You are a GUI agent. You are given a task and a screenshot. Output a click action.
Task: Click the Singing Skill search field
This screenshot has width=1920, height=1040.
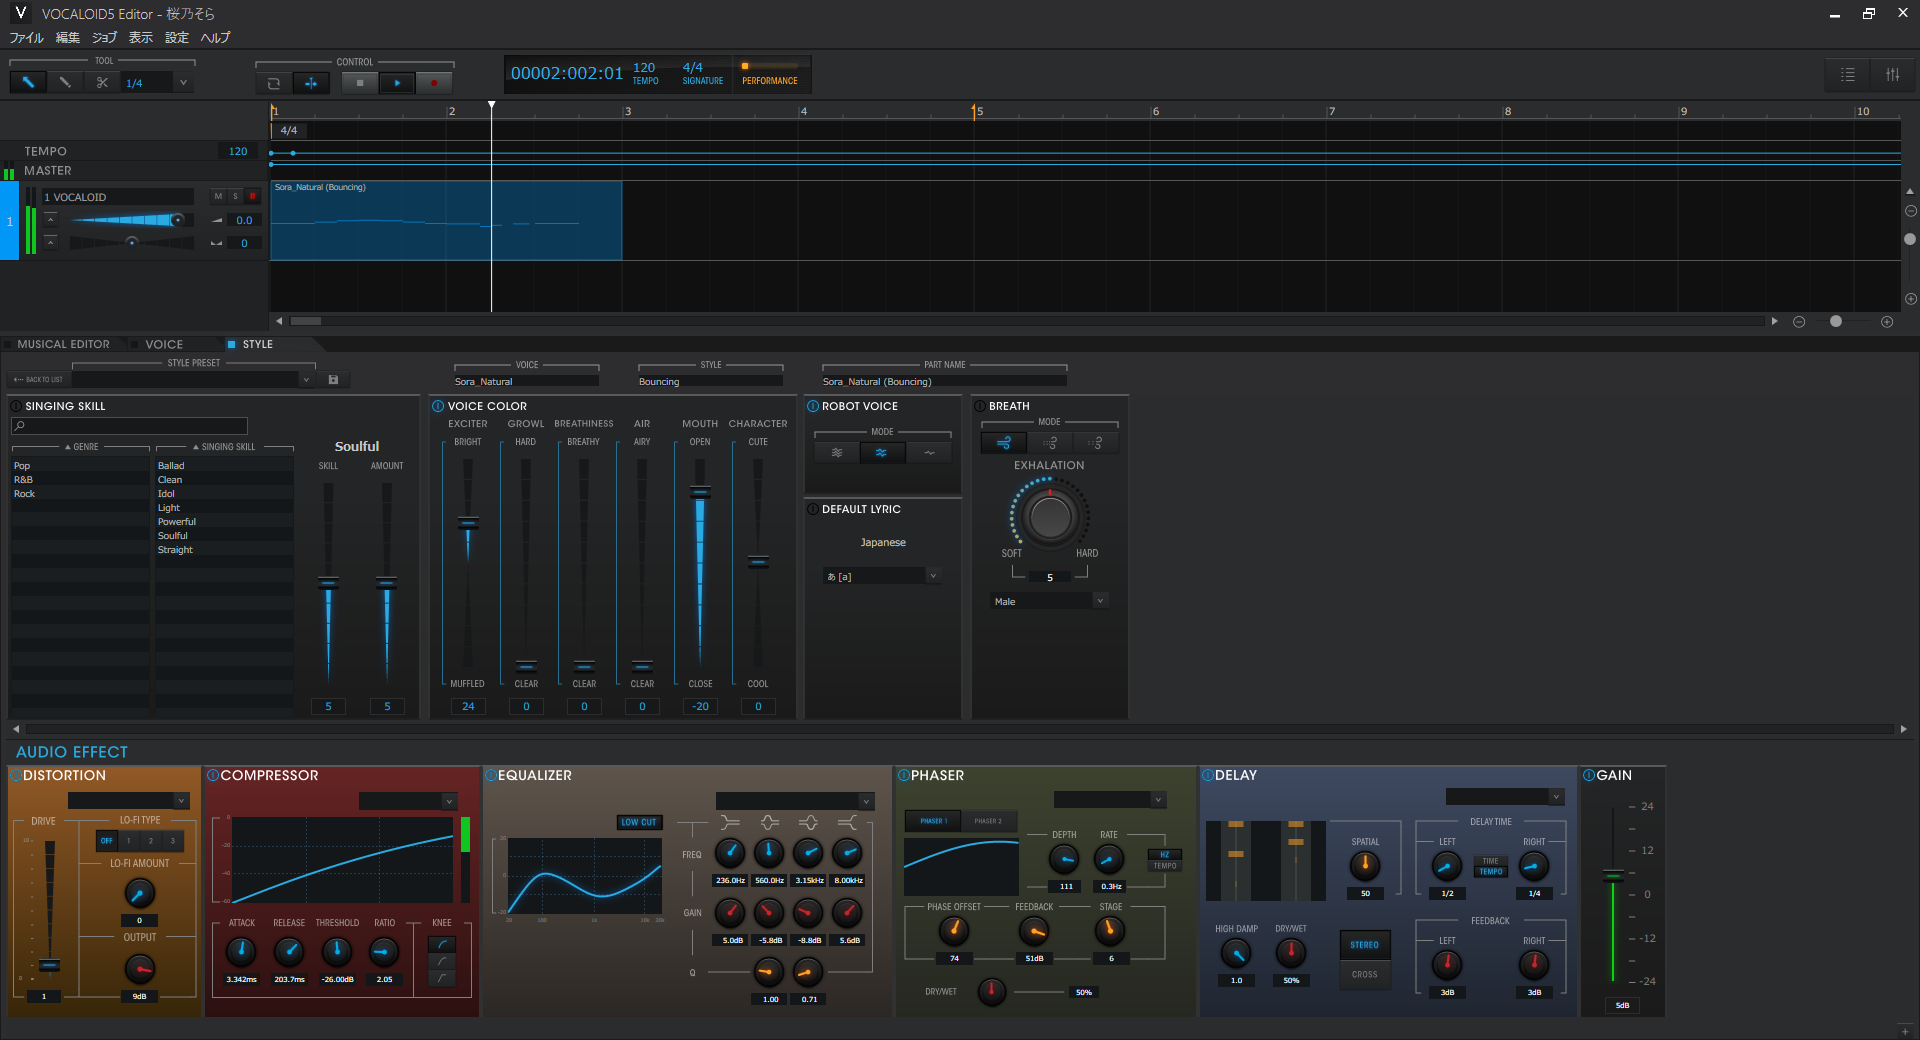tap(129, 426)
